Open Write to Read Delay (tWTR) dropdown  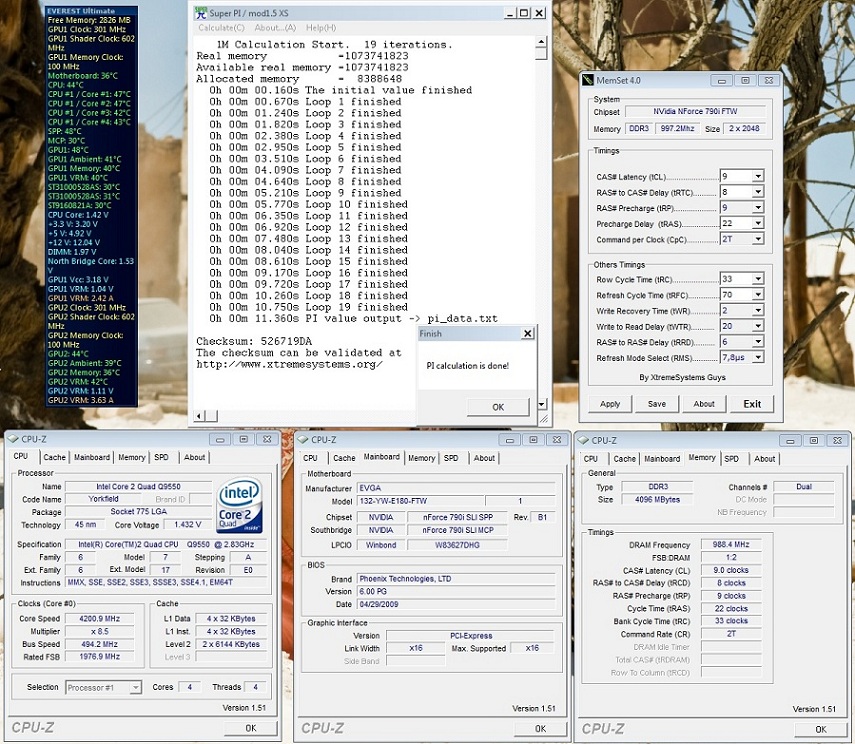[758, 326]
